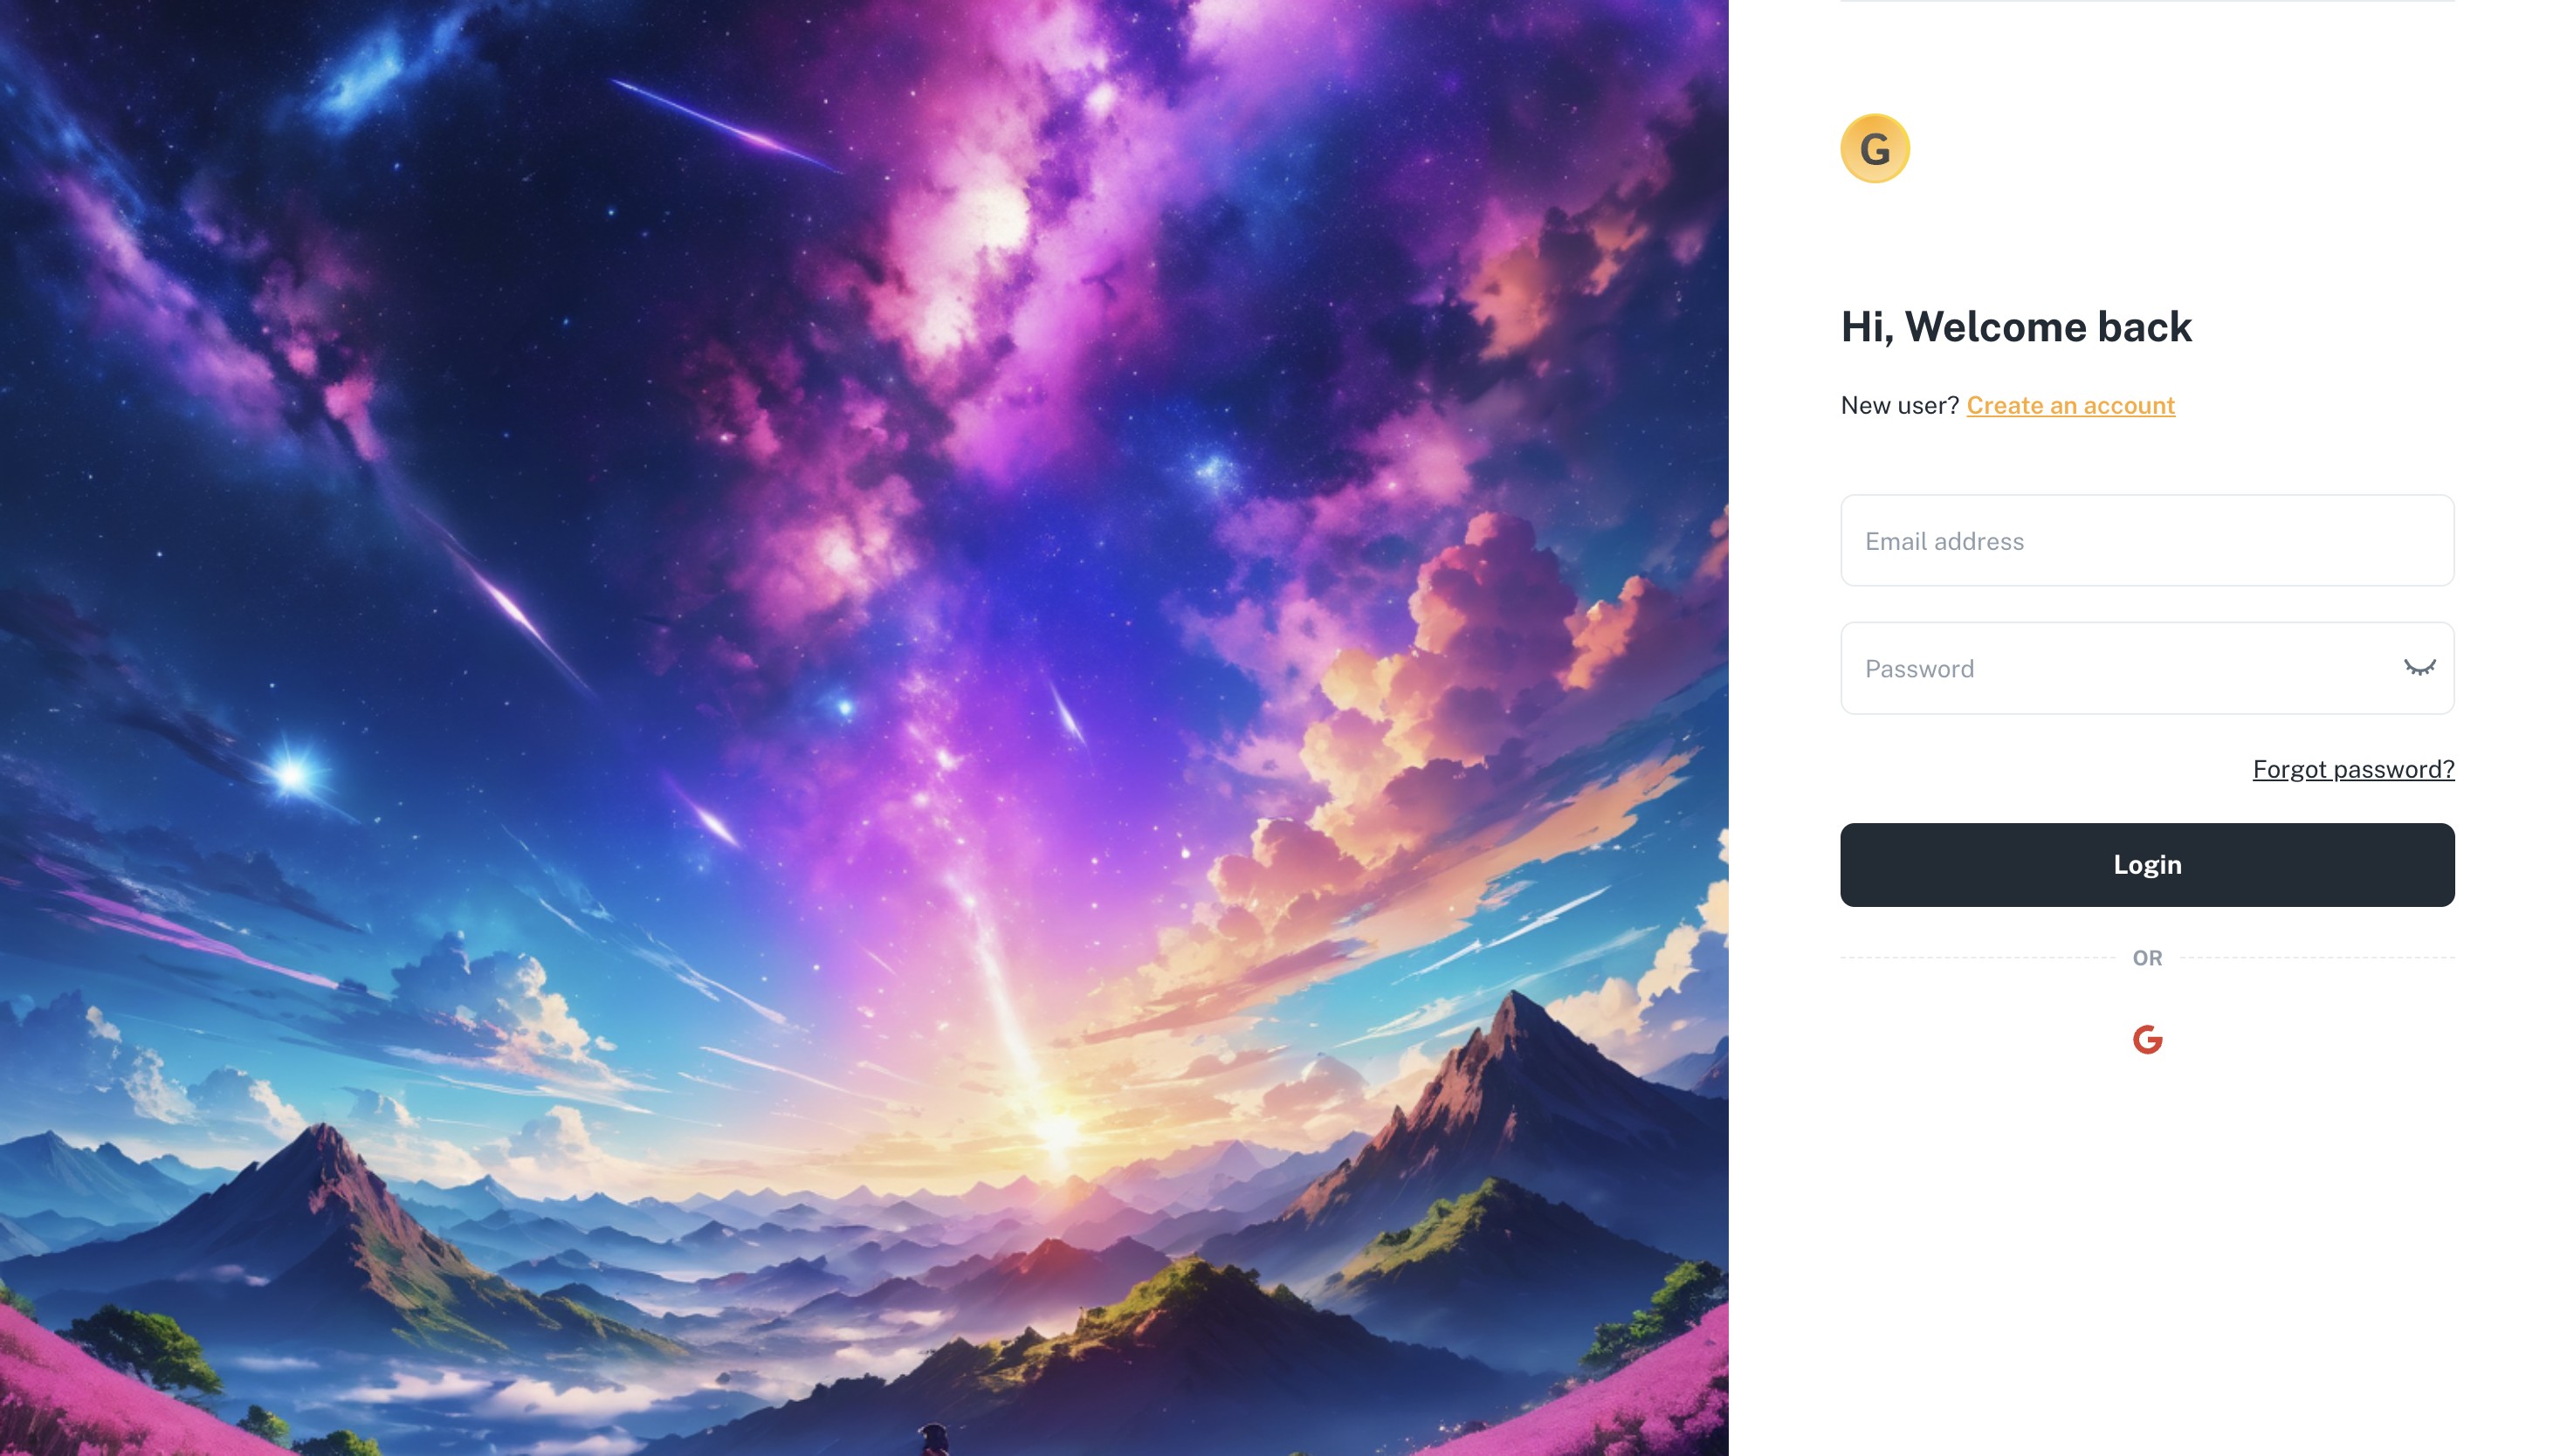Screen dimensions: 2567x1456
Task: Click the Login button
Action: click(x=2146, y=865)
